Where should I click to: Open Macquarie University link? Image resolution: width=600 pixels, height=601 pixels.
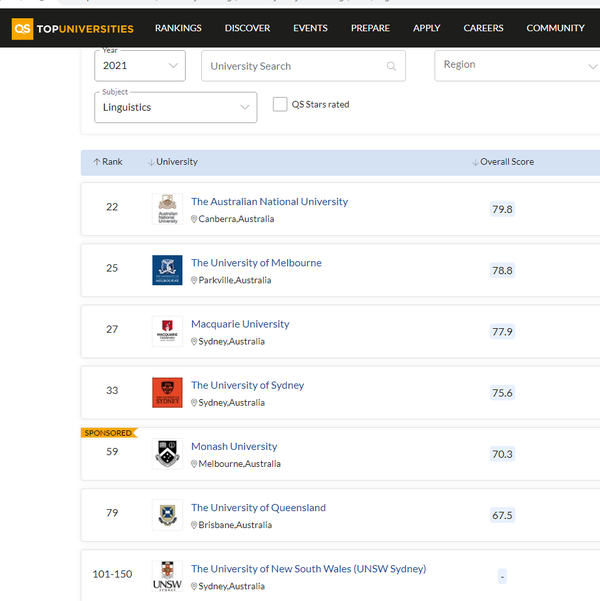[x=240, y=324]
